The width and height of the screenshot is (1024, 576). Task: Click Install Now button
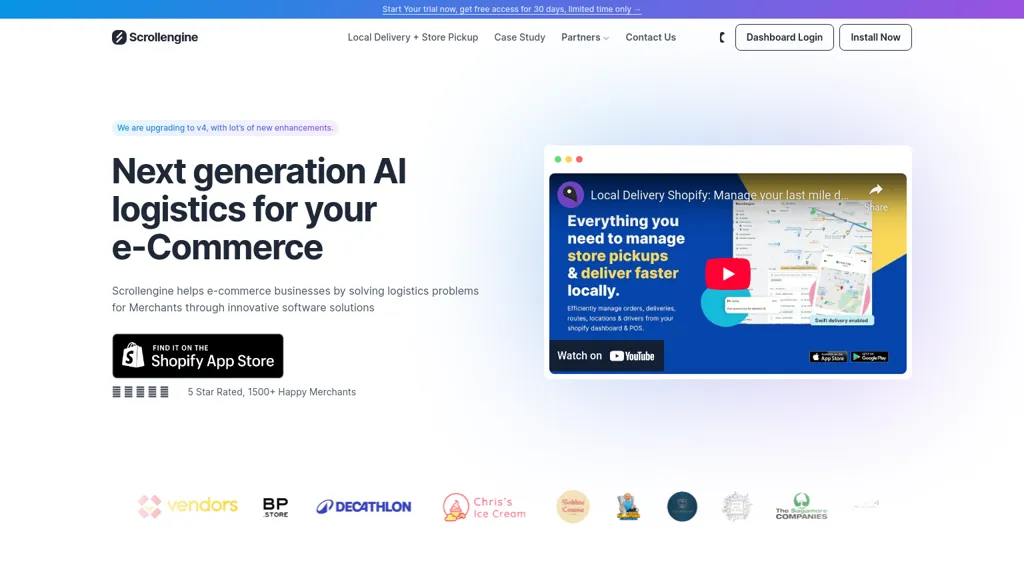(875, 37)
